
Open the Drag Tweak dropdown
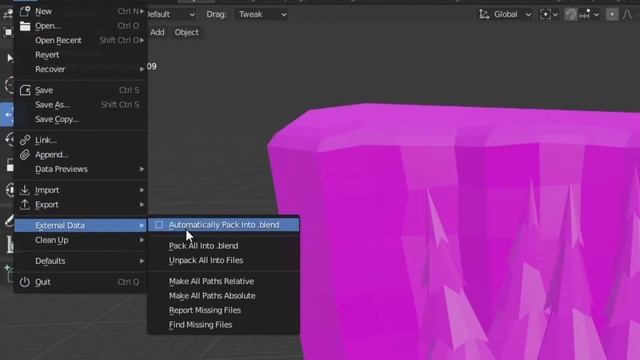click(262, 14)
